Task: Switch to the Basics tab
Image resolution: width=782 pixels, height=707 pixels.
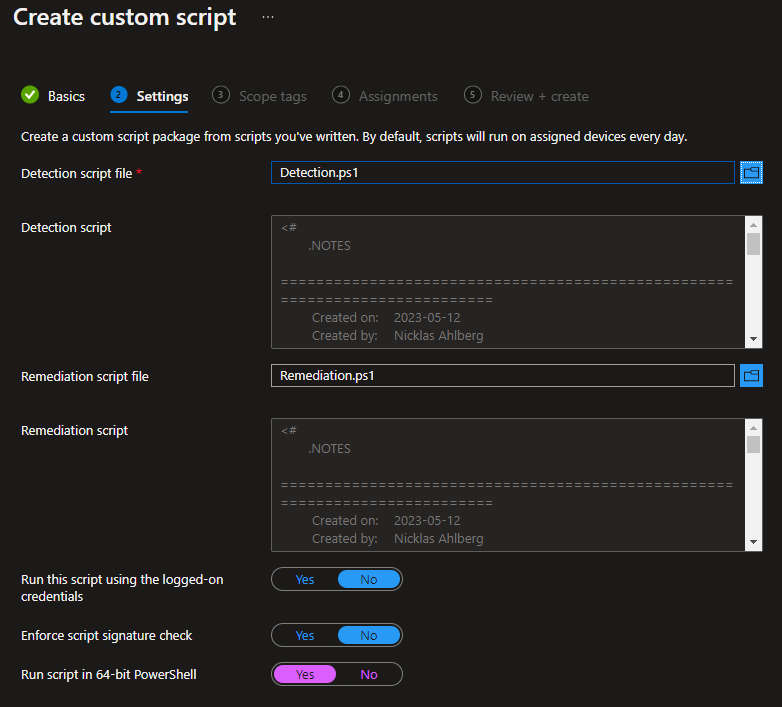Action: (x=66, y=97)
